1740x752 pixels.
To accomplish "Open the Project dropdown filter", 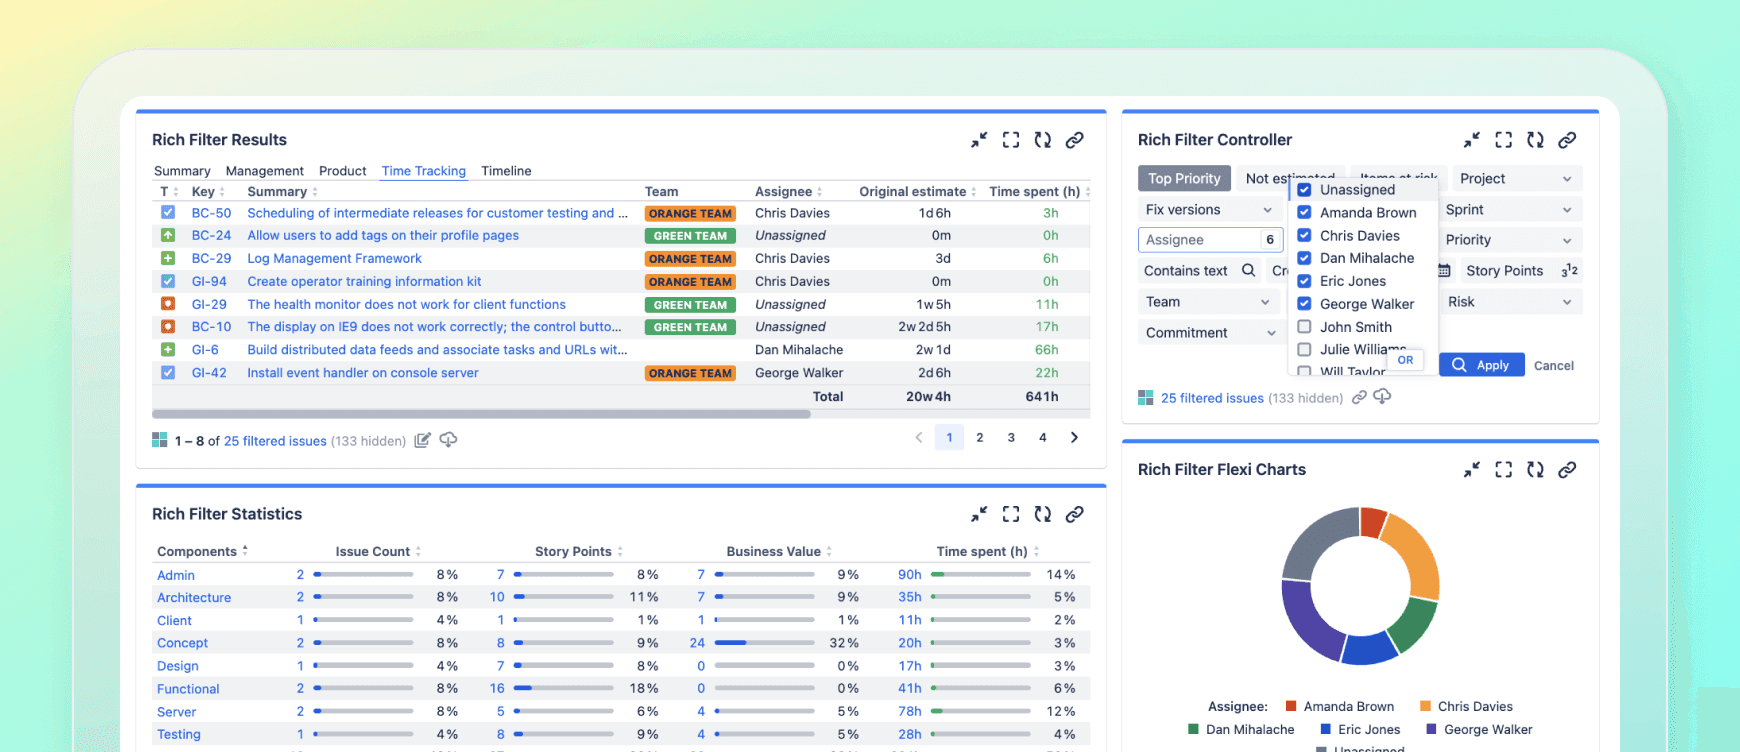I will pyautogui.click(x=1517, y=179).
